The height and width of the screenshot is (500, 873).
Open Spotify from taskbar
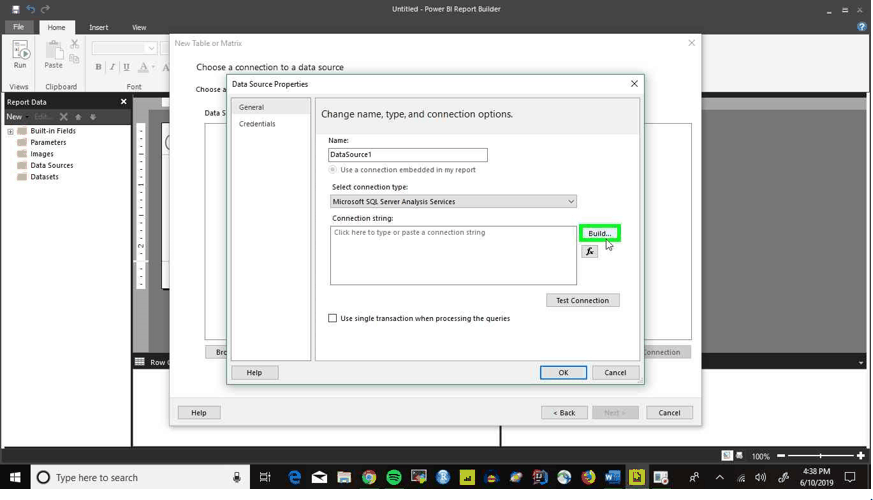[x=394, y=477]
